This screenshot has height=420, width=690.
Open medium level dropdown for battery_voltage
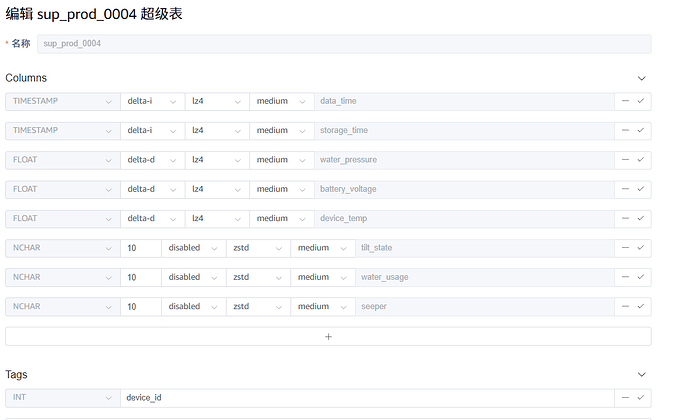(x=282, y=189)
